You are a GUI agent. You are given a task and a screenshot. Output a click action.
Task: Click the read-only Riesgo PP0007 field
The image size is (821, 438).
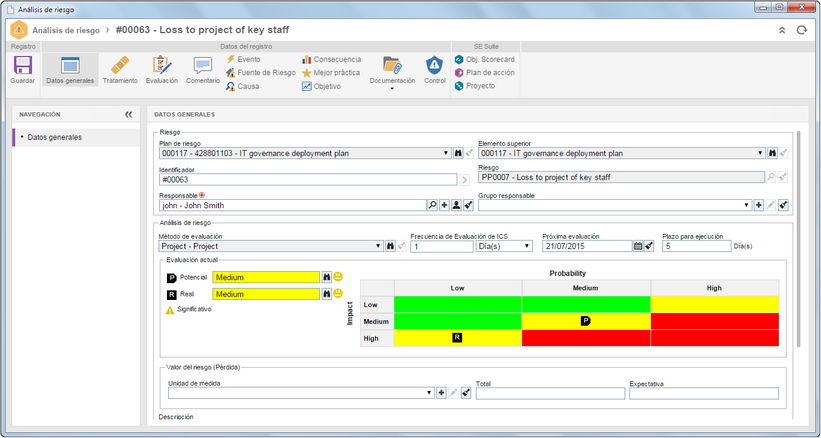pos(622,177)
